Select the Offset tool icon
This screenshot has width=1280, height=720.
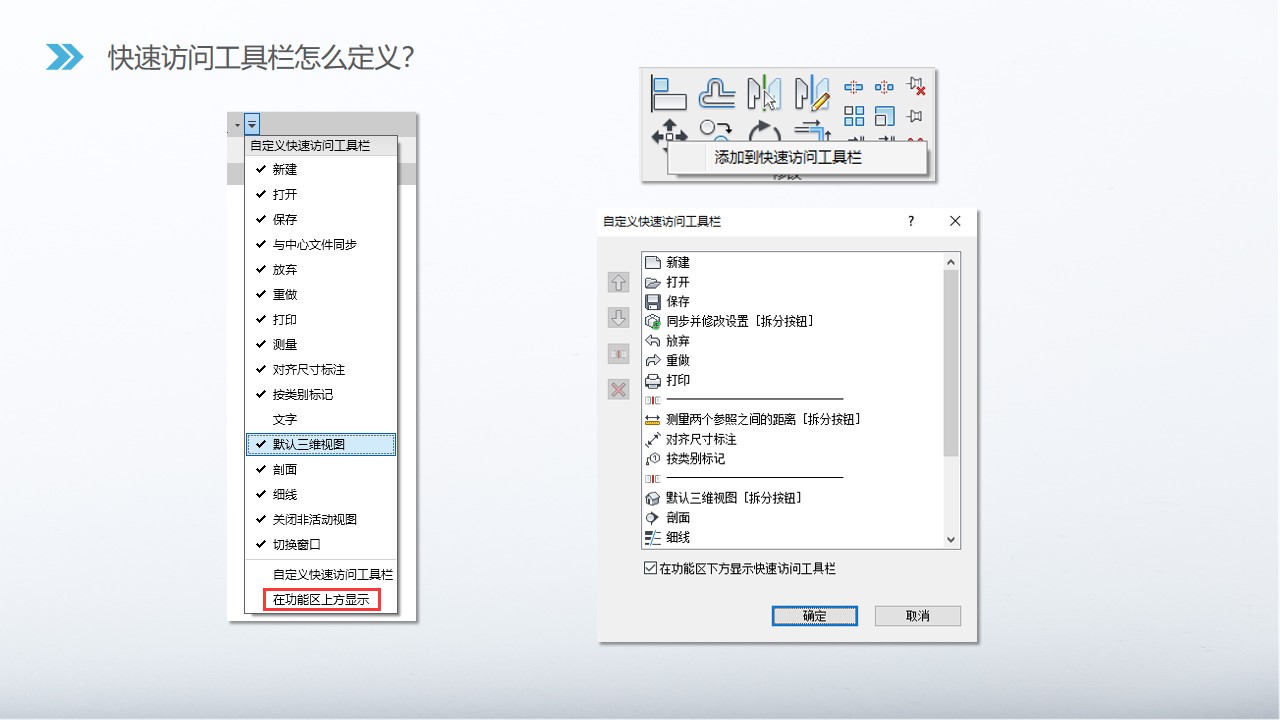[x=717, y=93]
